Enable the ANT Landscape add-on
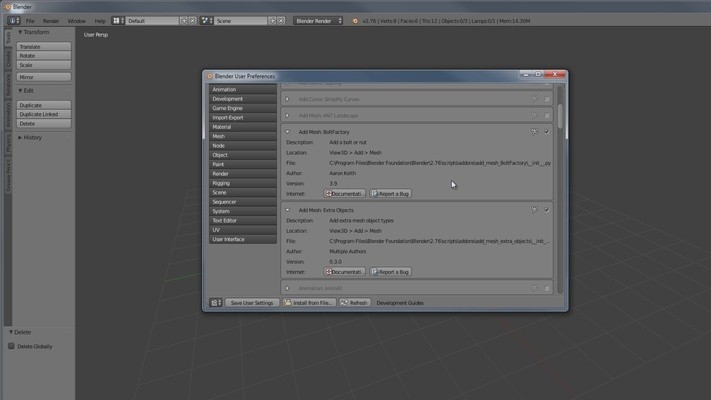 [547, 115]
